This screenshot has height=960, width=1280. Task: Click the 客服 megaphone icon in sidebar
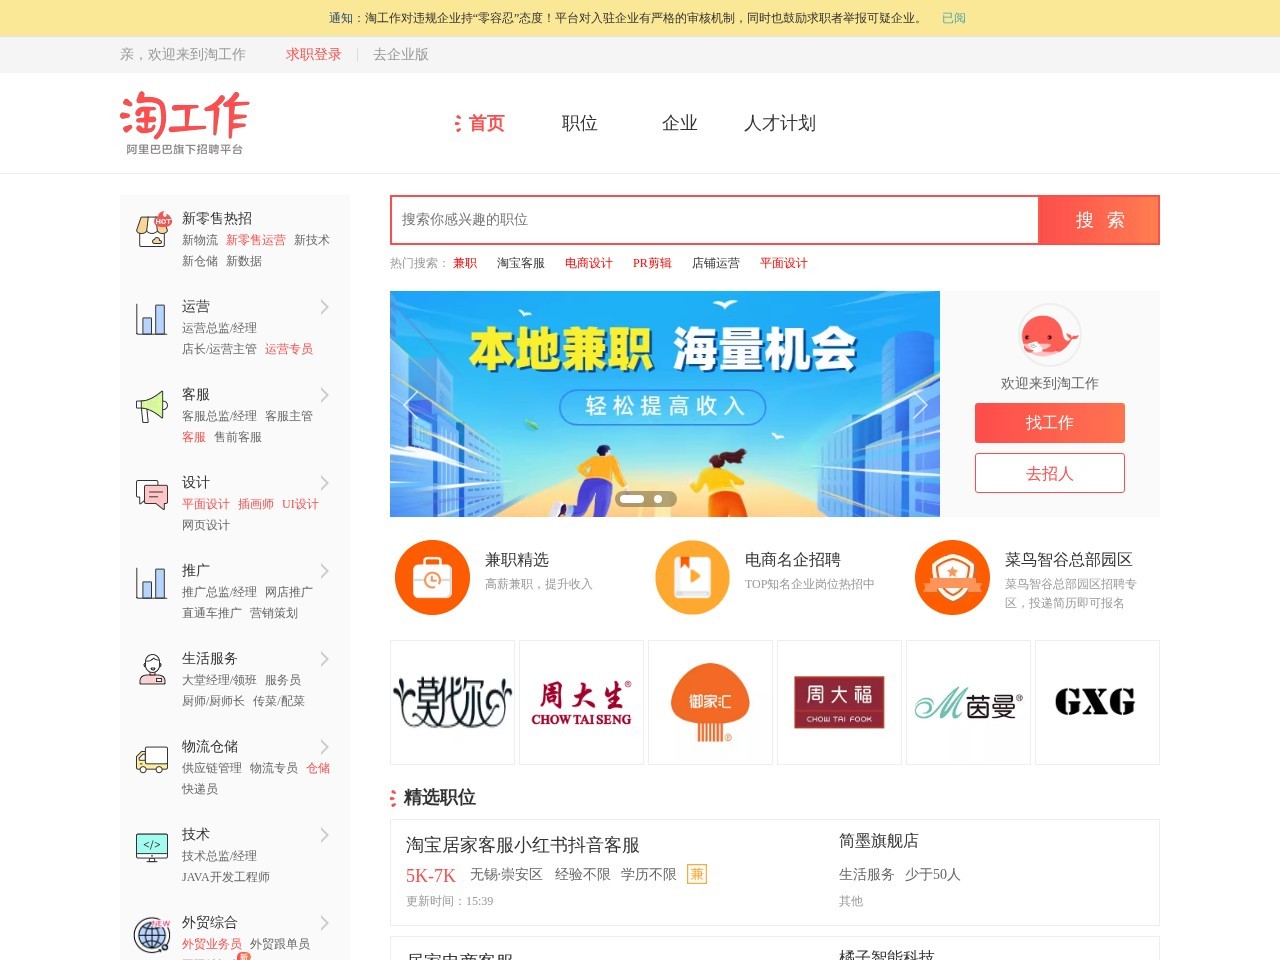click(x=152, y=406)
